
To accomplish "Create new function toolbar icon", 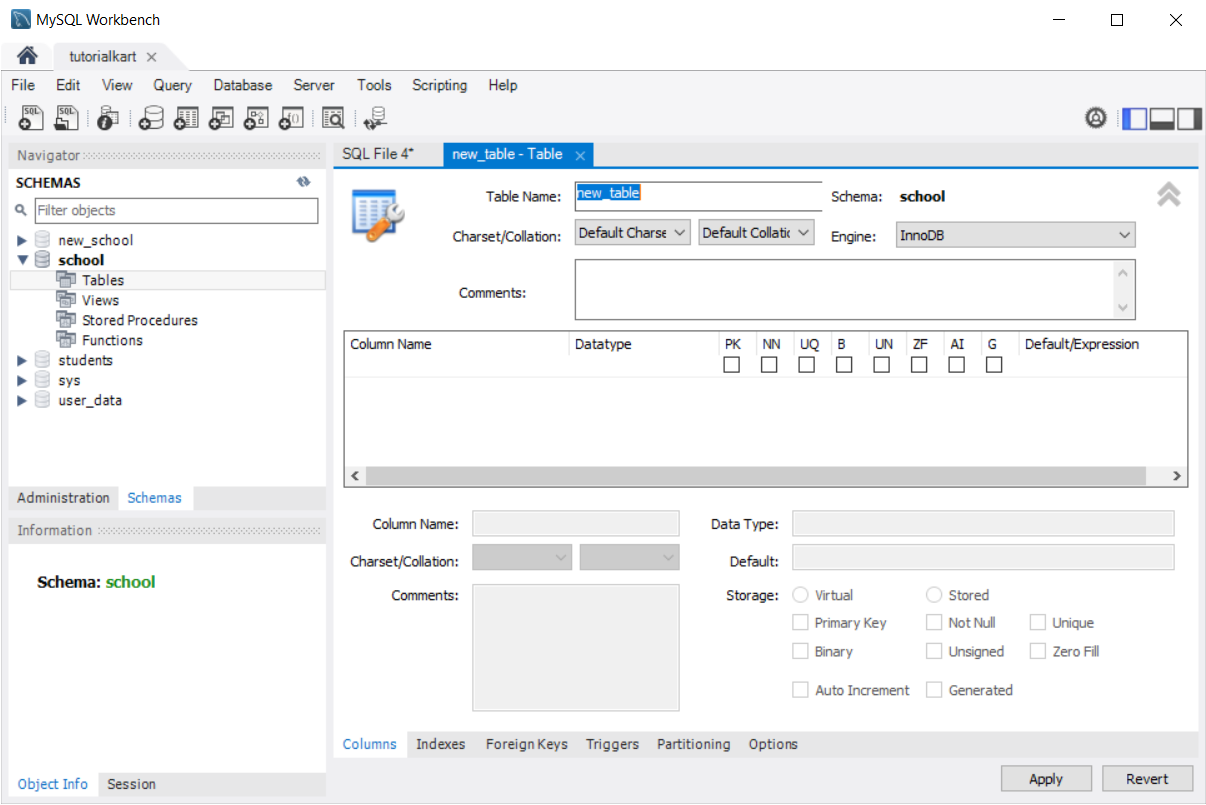I will pyautogui.click(x=291, y=118).
